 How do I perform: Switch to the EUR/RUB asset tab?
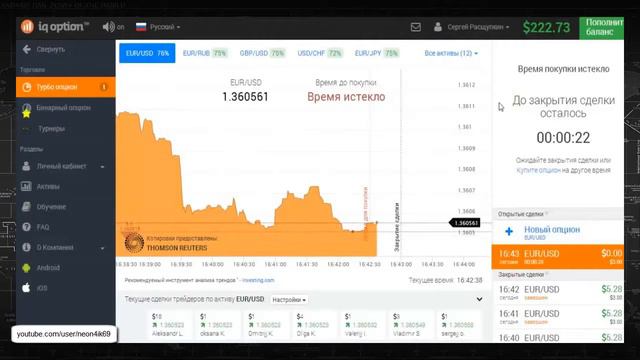point(204,53)
